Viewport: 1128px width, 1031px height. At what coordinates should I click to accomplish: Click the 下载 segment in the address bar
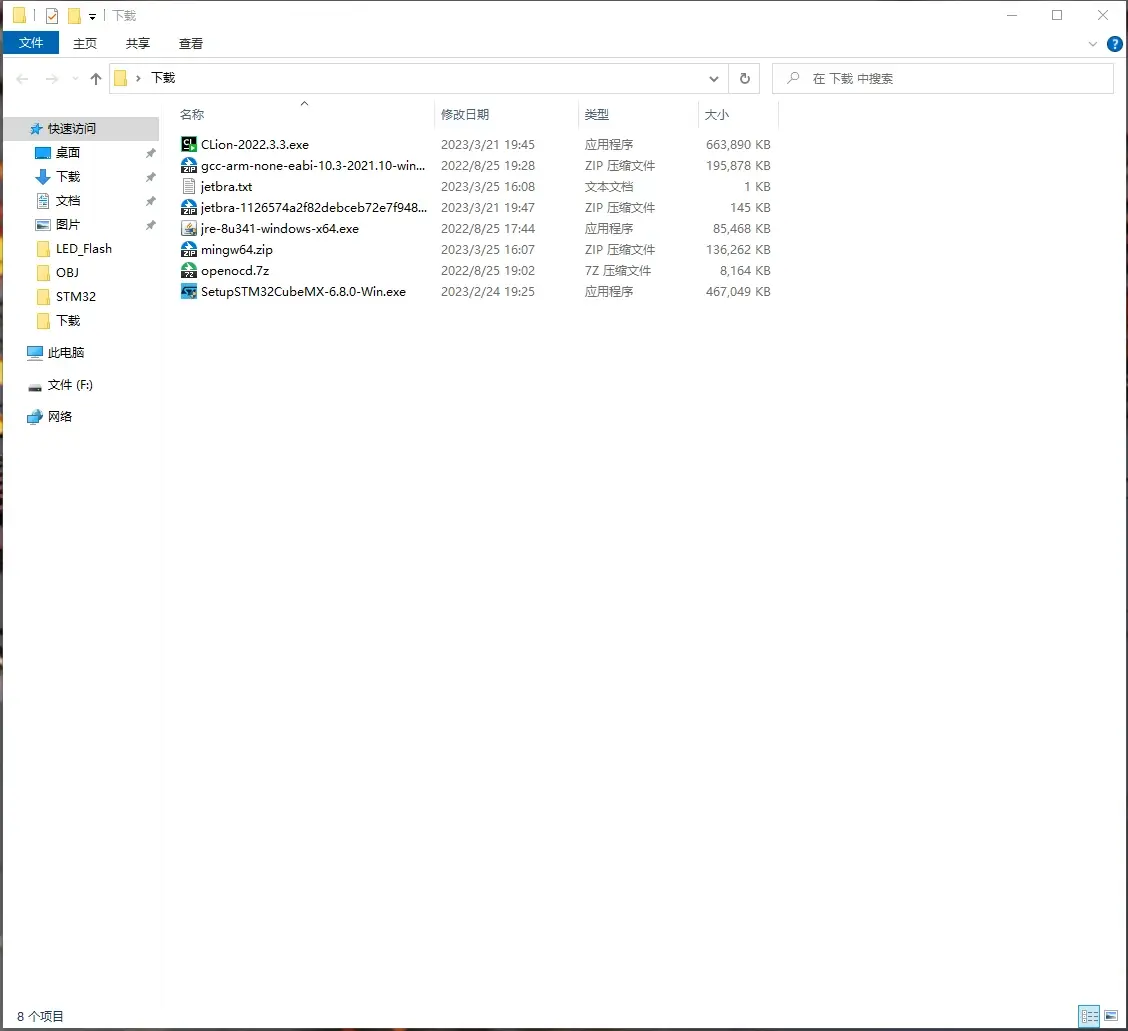click(163, 78)
